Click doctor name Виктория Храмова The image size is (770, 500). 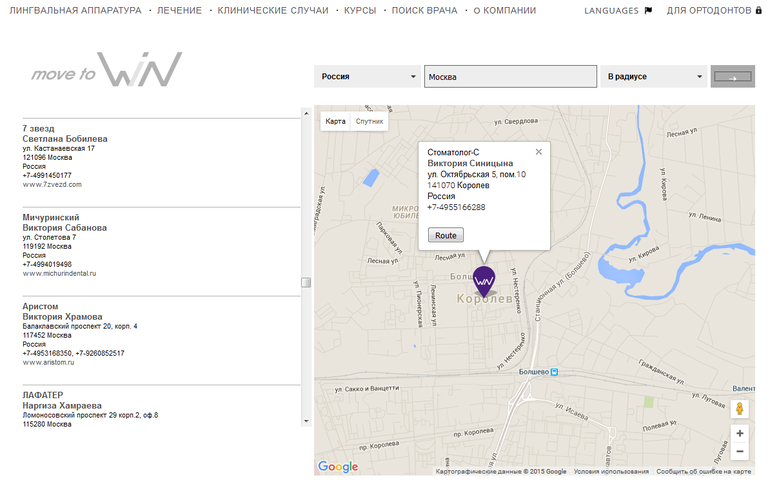62,317
